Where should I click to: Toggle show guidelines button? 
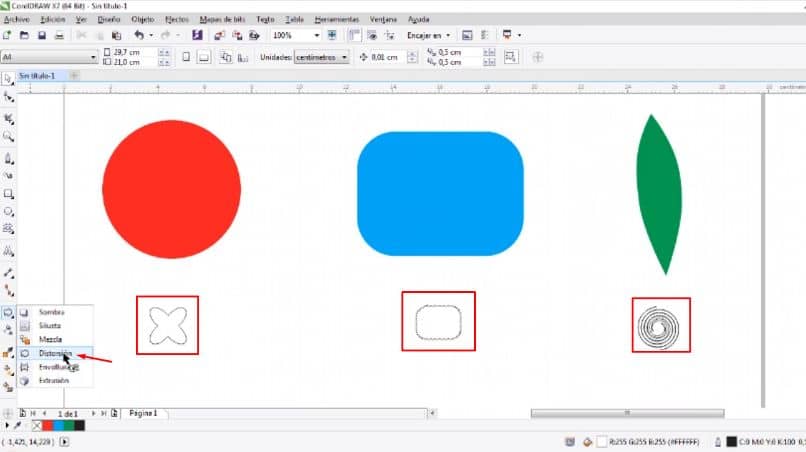pos(390,35)
